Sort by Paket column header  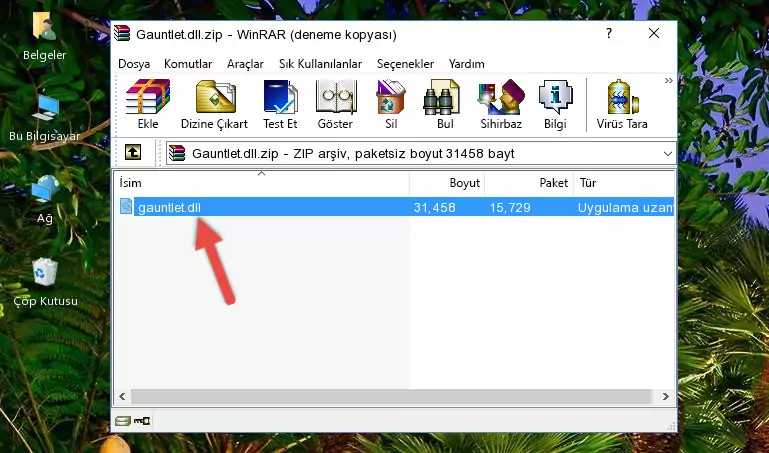529,183
